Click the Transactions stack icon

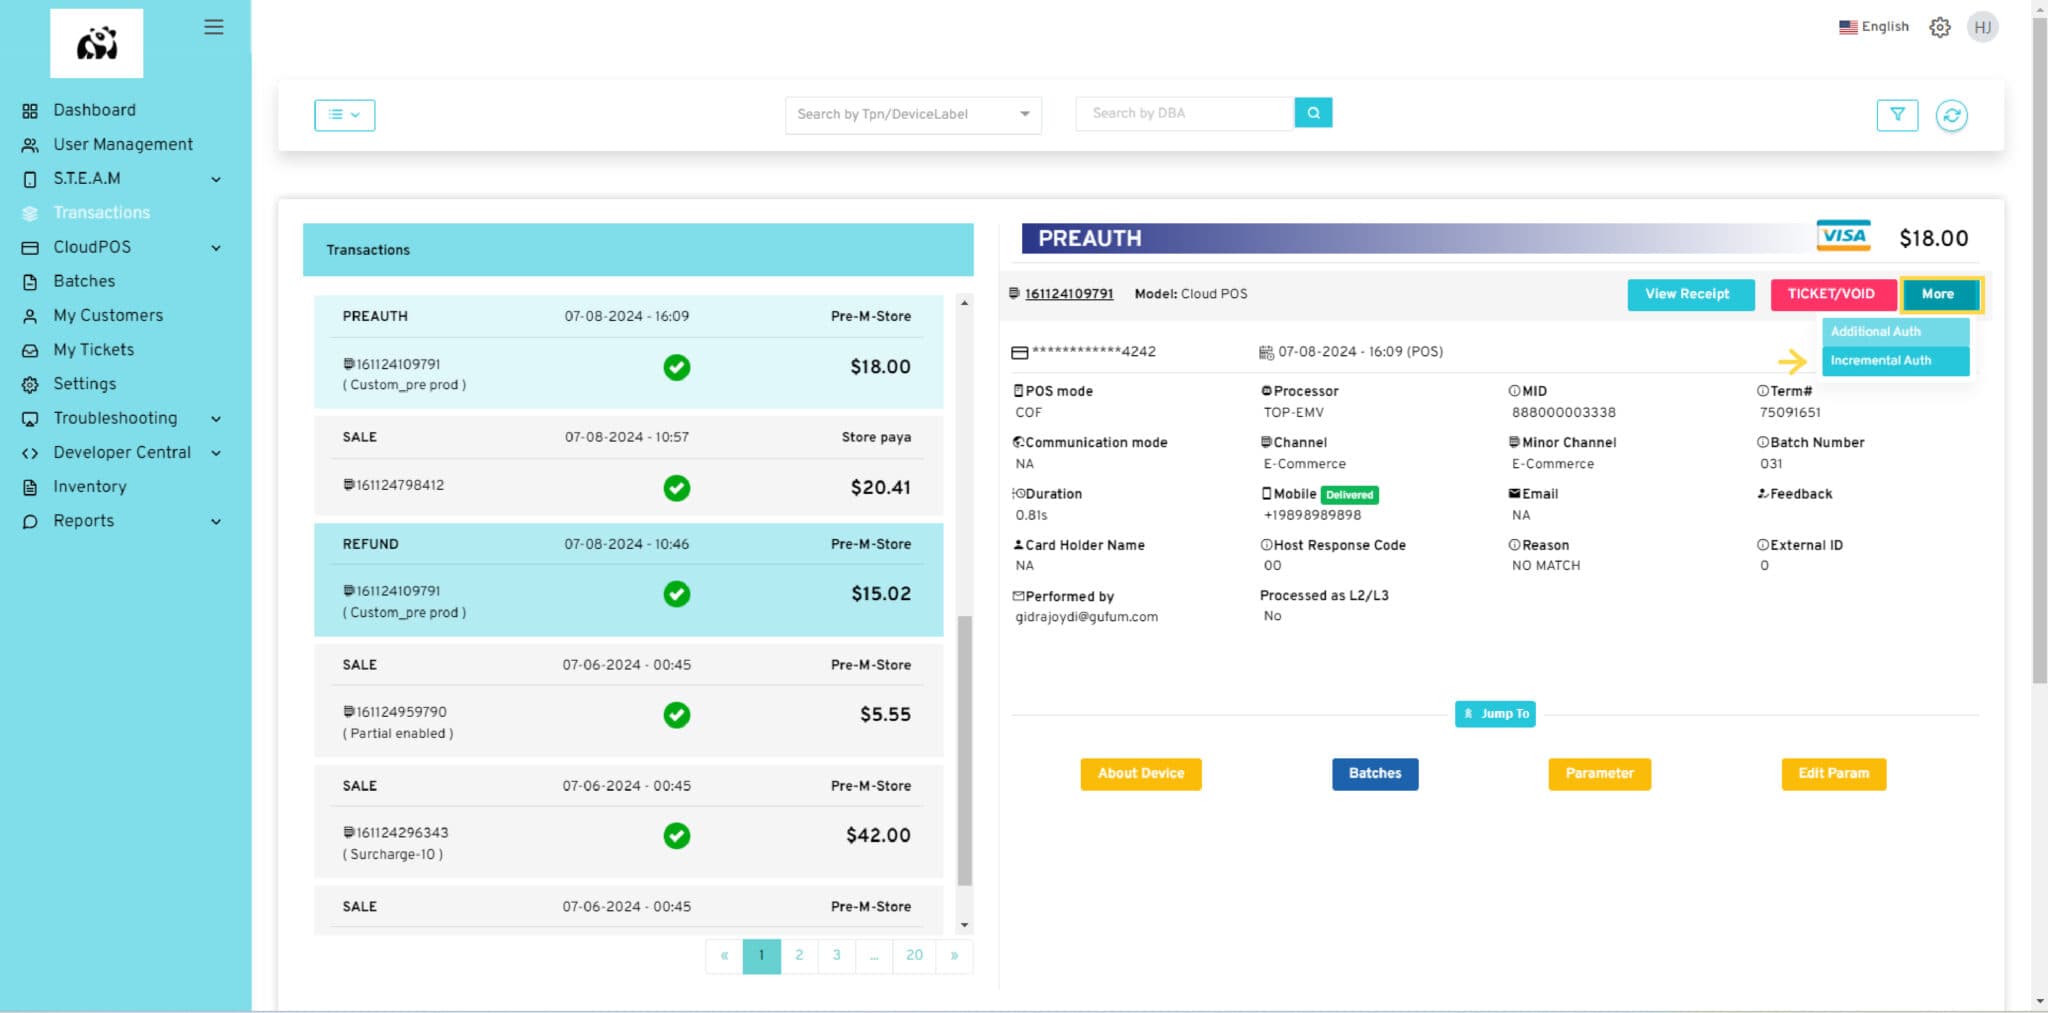coord(30,213)
